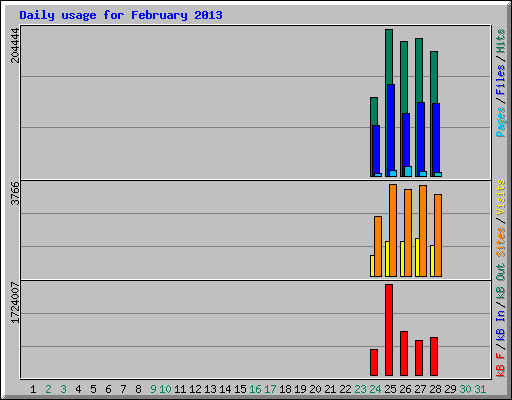Click day 6 on the x-axis
The image size is (512, 400).
coord(108,389)
